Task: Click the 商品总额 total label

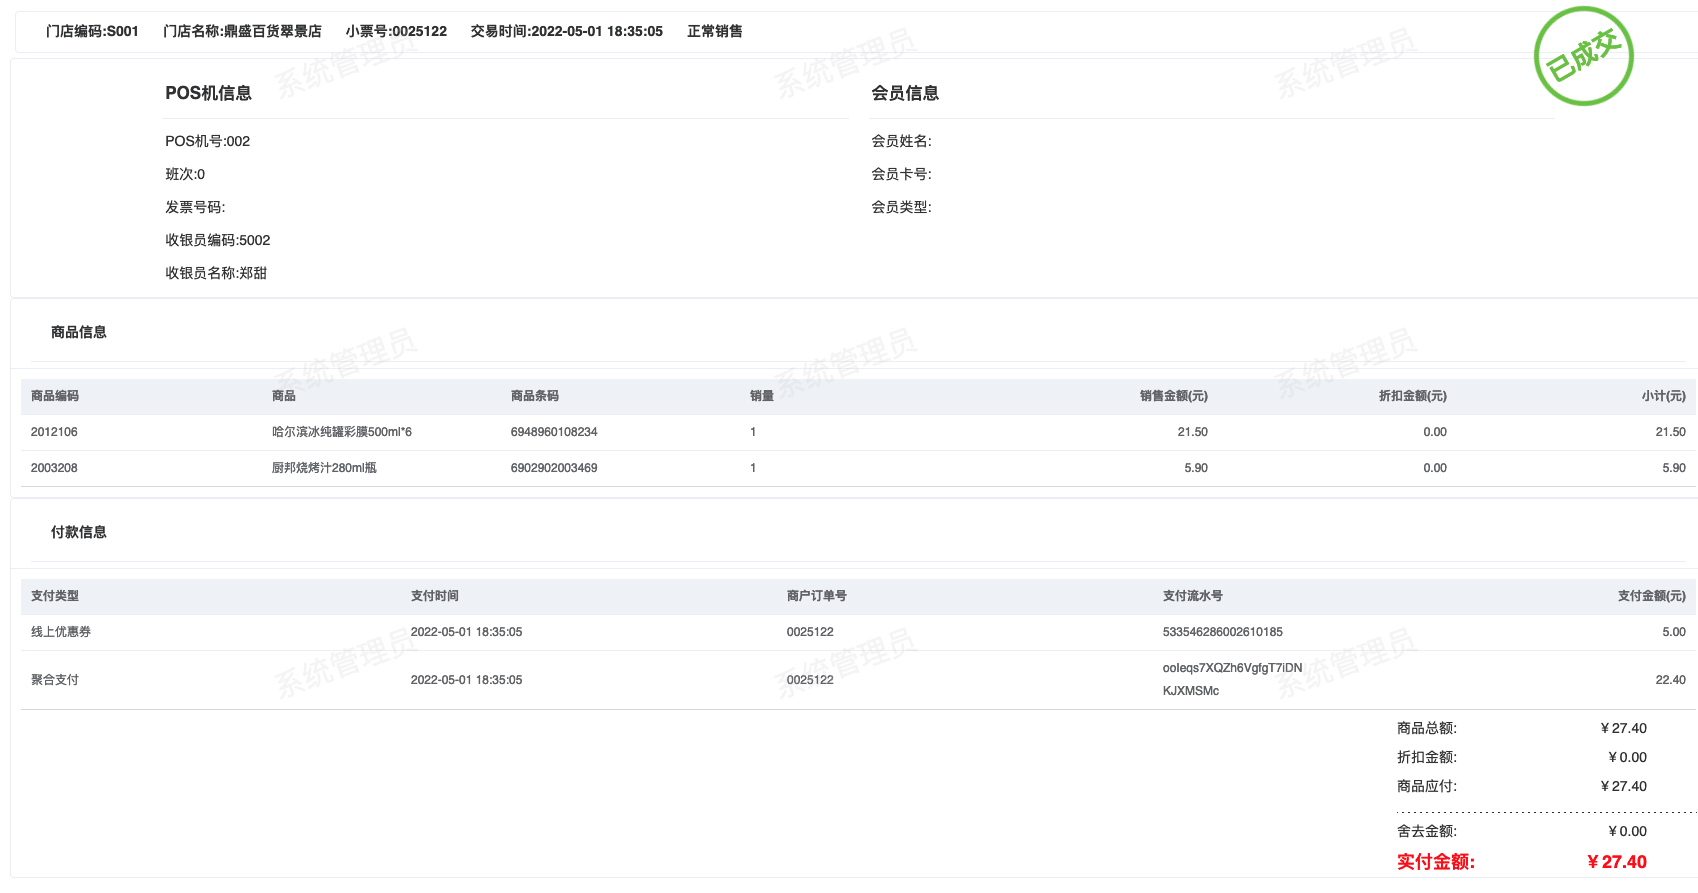Action: pyautogui.click(x=1427, y=728)
